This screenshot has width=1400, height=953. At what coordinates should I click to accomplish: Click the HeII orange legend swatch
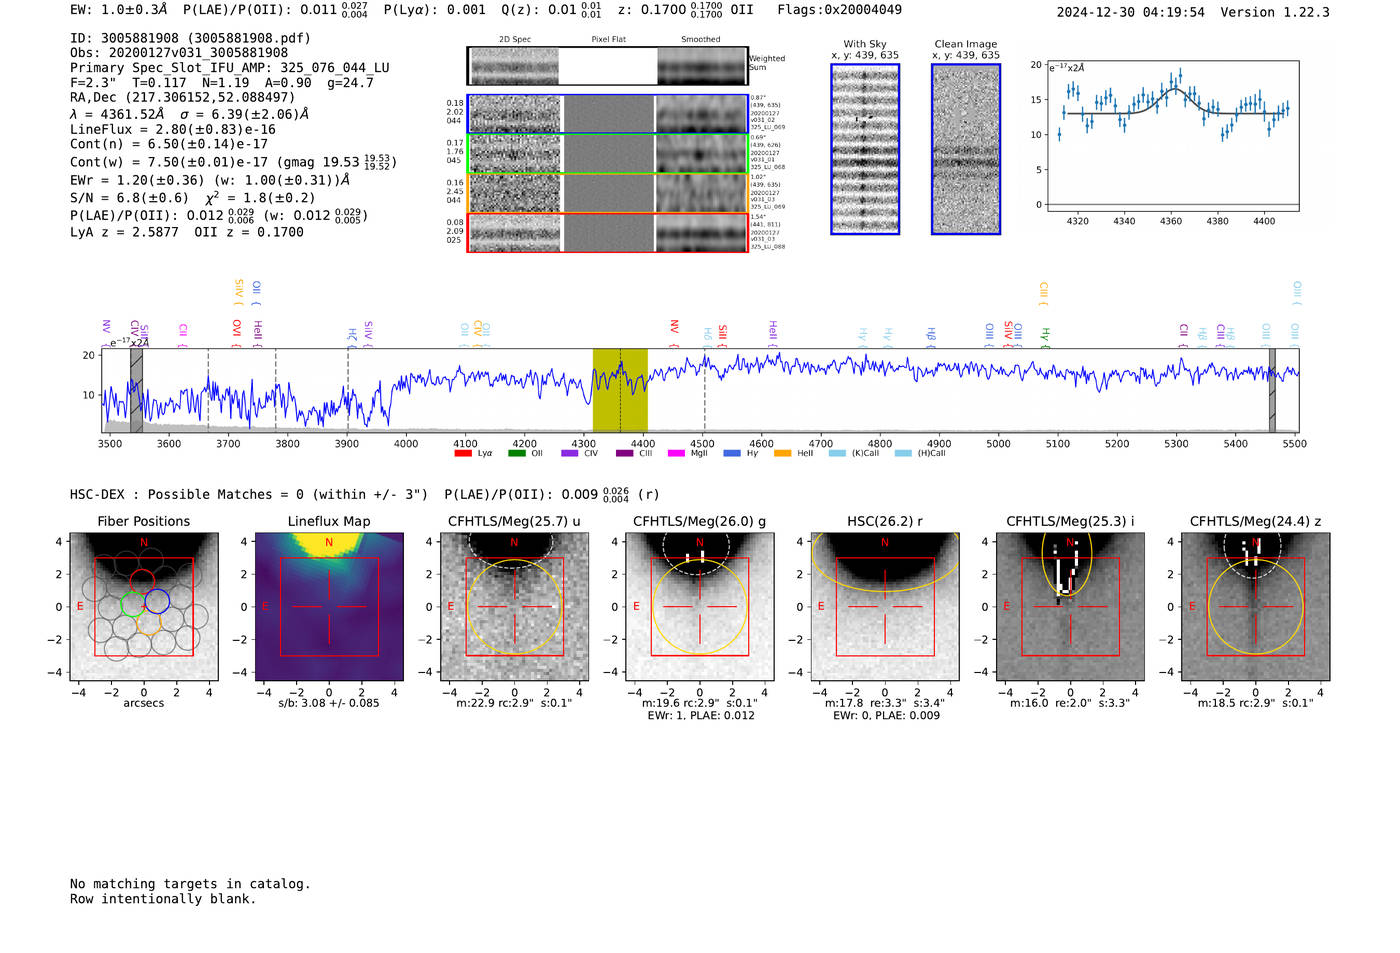[782, 453]
